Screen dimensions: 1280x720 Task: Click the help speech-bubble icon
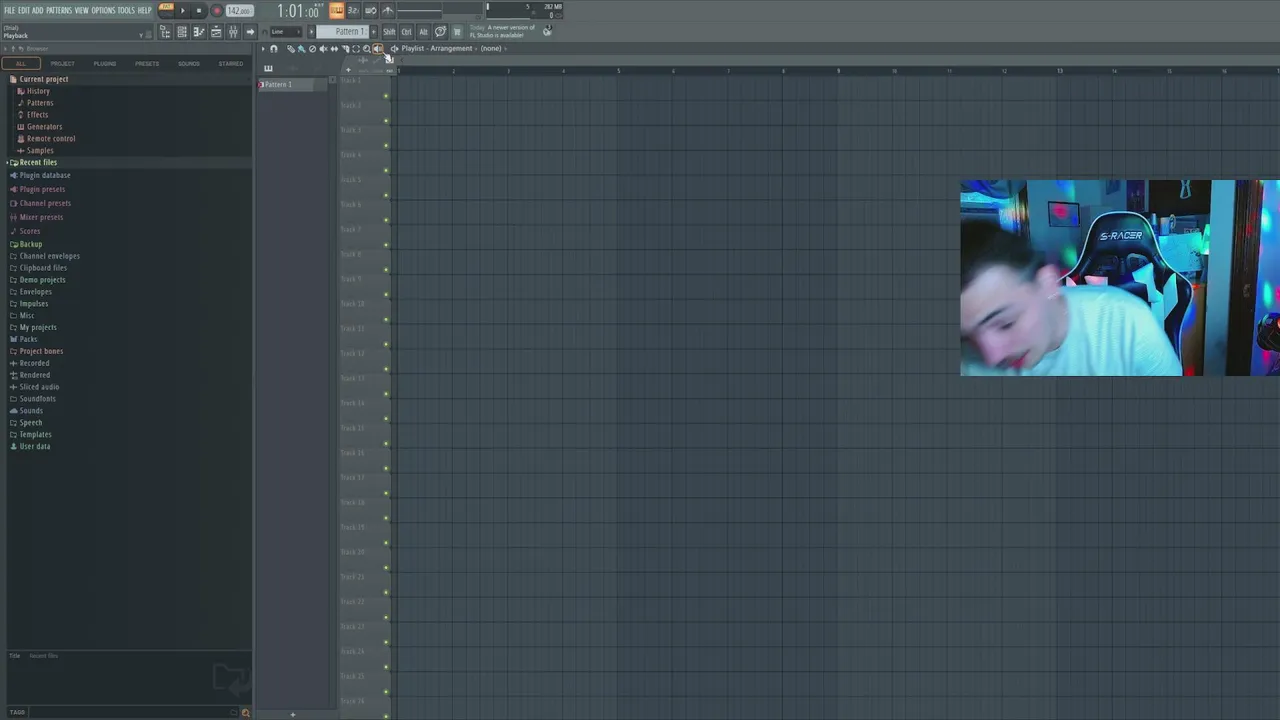click(440, 32)
